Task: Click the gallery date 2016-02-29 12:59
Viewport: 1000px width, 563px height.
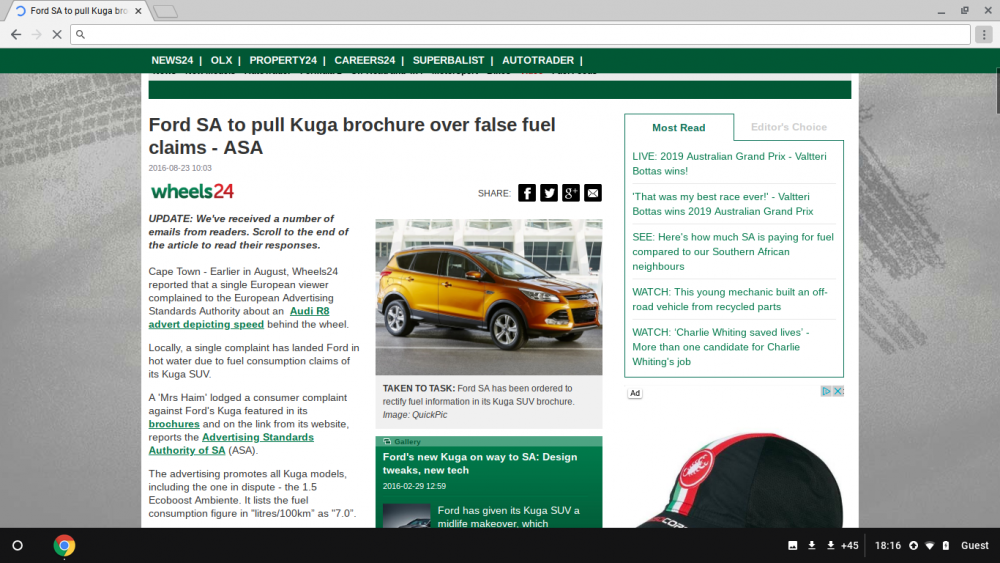Action: pyautogui.click(x=415, y=486)
